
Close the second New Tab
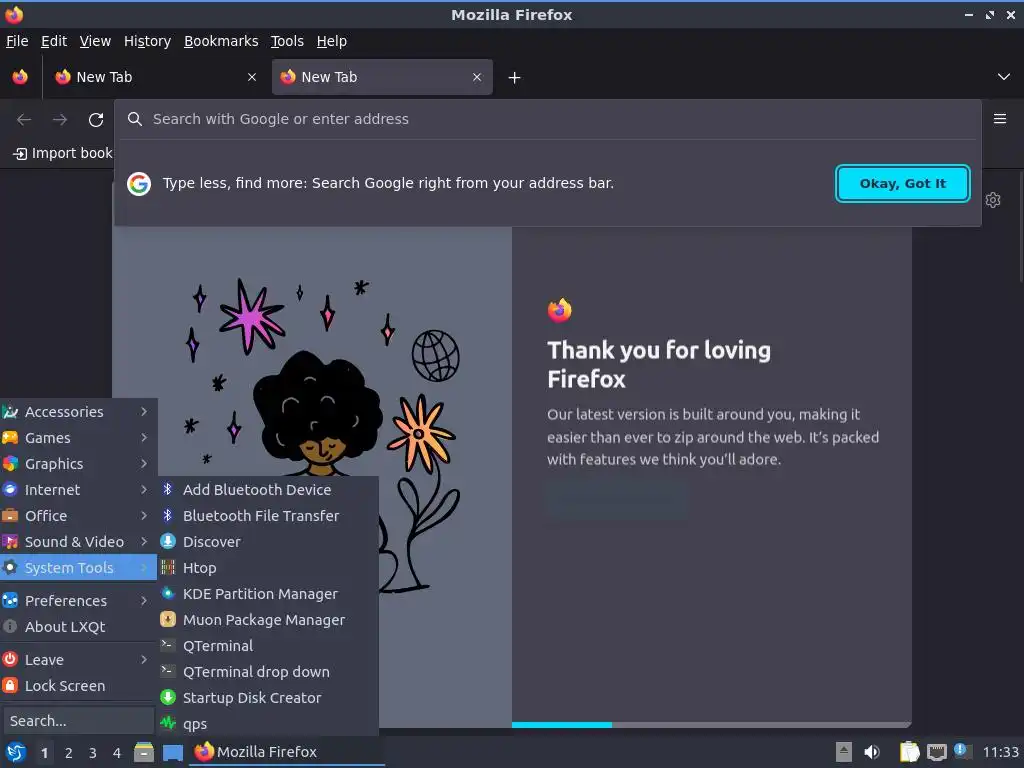point(477,77)
